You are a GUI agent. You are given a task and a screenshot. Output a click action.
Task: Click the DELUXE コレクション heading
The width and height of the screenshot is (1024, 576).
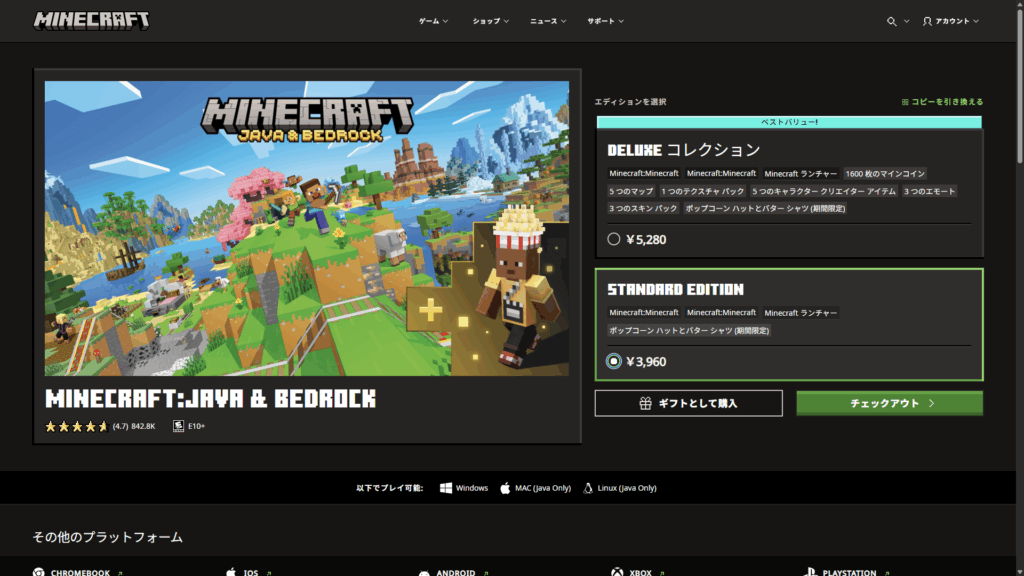pos(684,150)
